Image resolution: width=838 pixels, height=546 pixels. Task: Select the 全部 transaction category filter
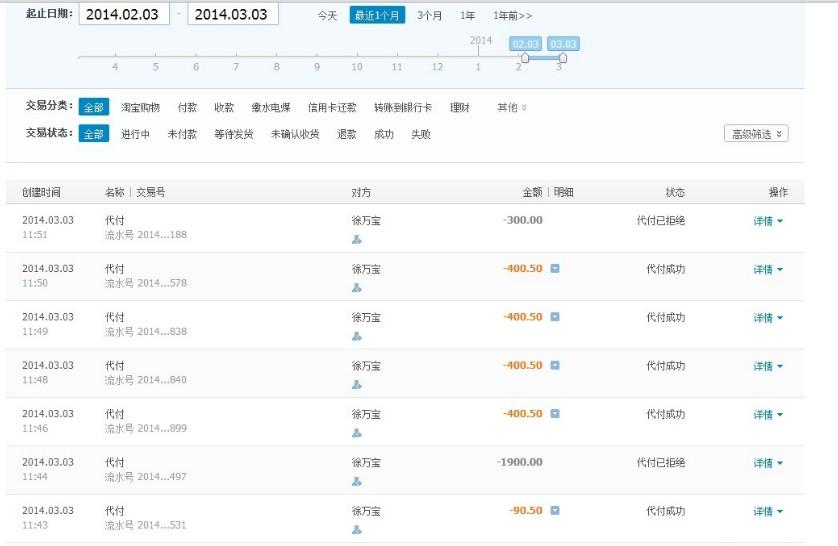tap(93, 107)
